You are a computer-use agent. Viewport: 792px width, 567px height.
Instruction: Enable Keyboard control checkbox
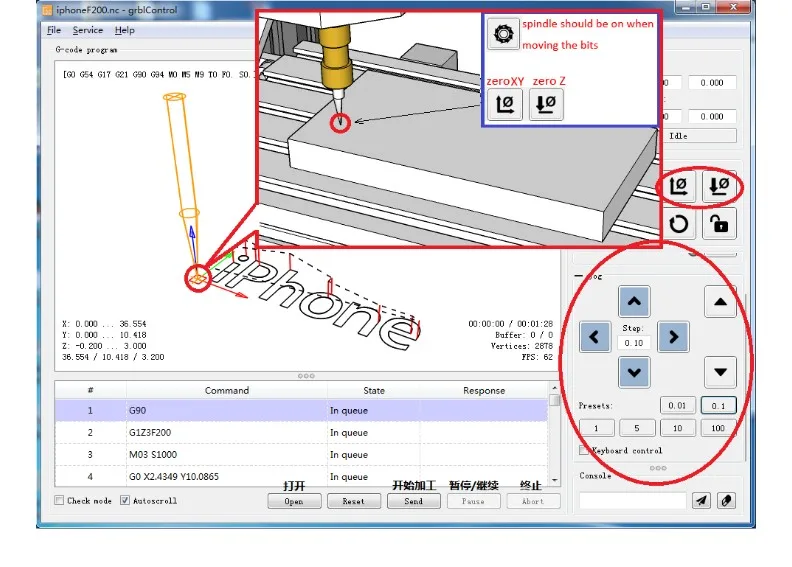pyautogui.click(x=584, y=450)
